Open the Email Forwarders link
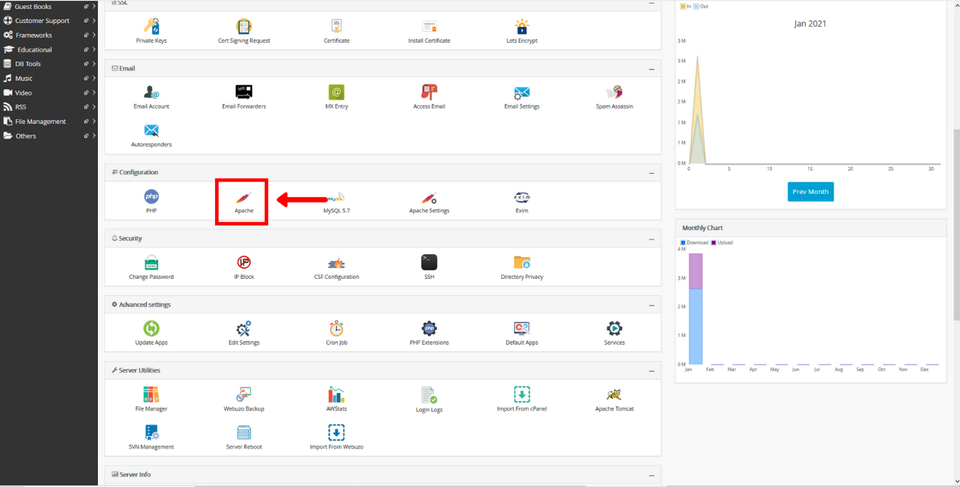 (x=244, y=93)
